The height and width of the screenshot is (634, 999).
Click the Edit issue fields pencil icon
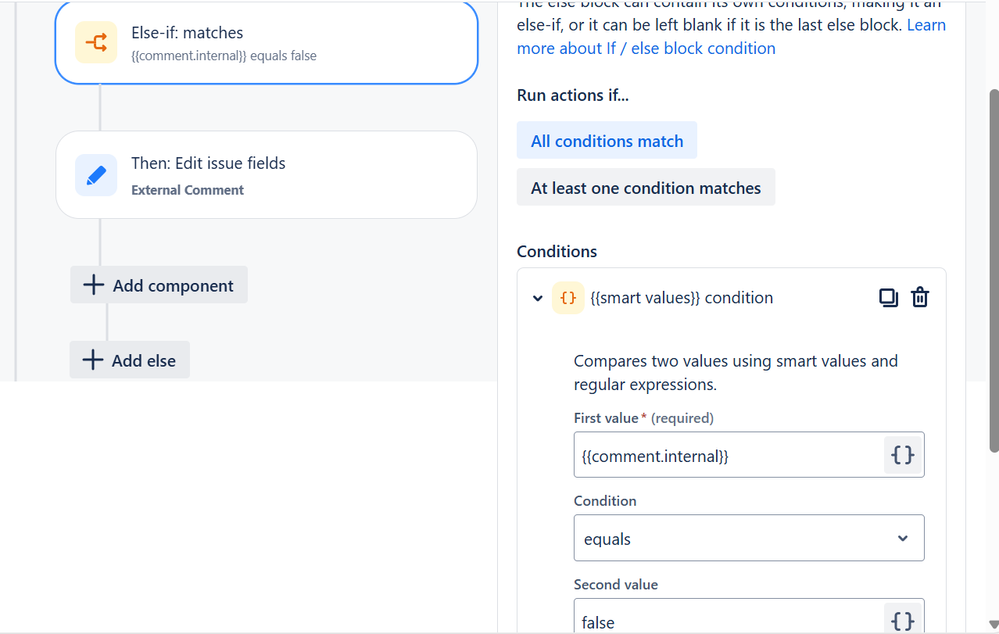96,175
